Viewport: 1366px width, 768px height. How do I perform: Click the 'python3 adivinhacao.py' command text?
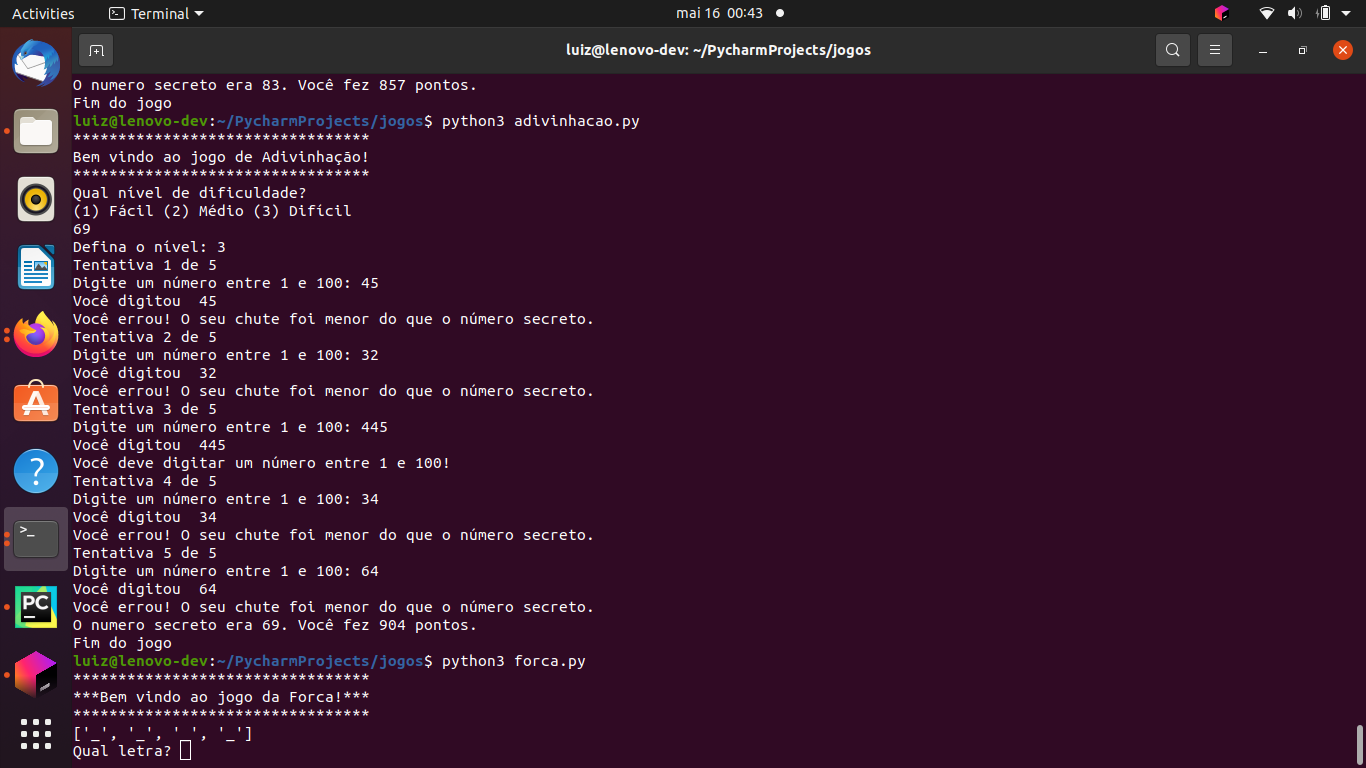[540, 121]
